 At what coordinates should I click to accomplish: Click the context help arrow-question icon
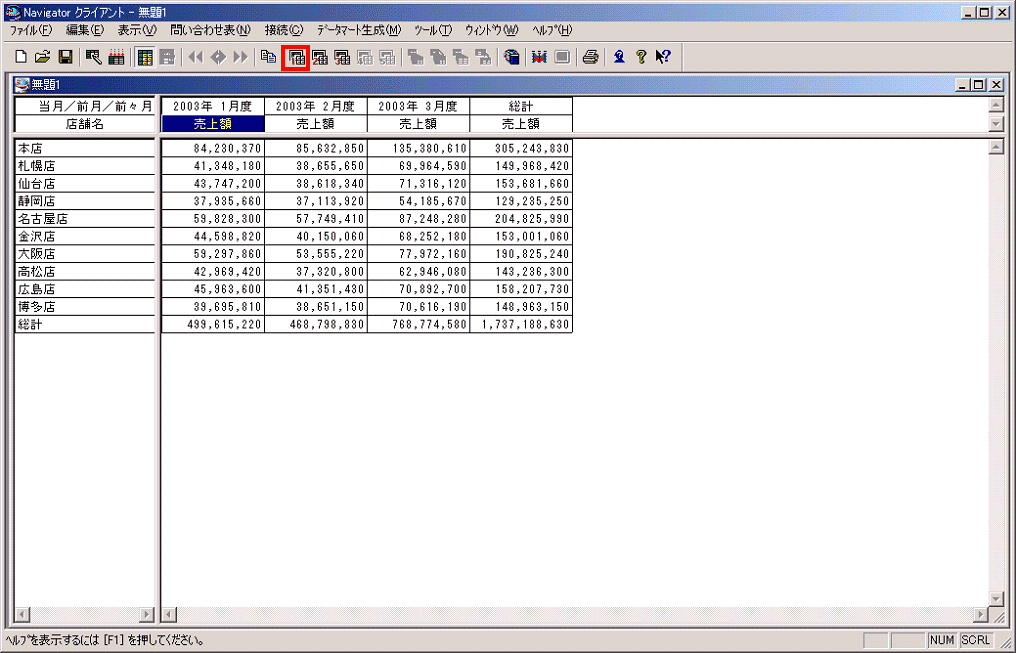coord(662,57)
